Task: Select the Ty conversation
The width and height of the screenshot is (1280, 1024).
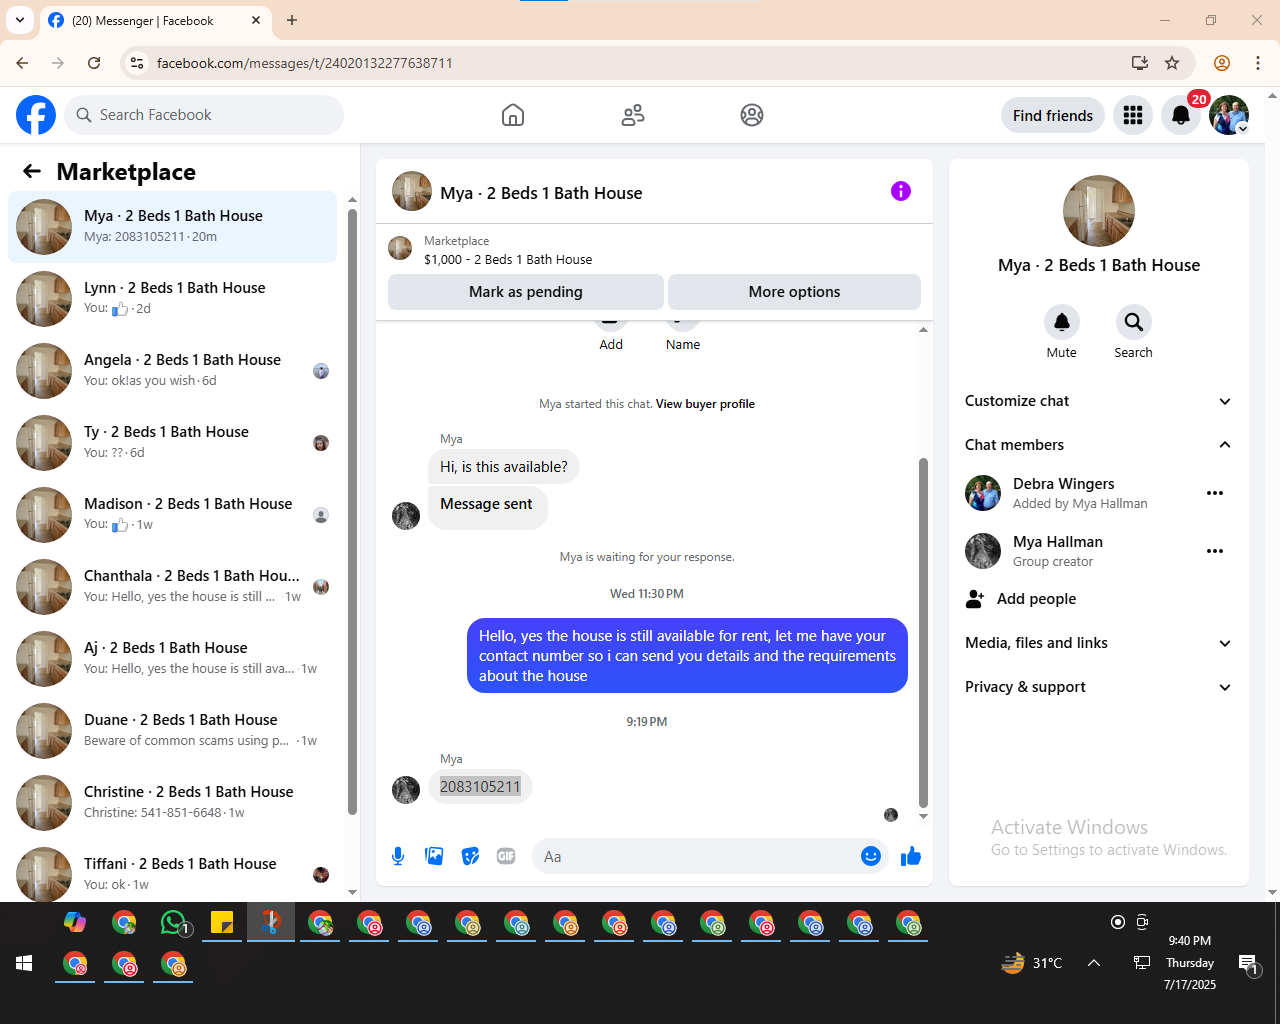Action: [172, 443]
